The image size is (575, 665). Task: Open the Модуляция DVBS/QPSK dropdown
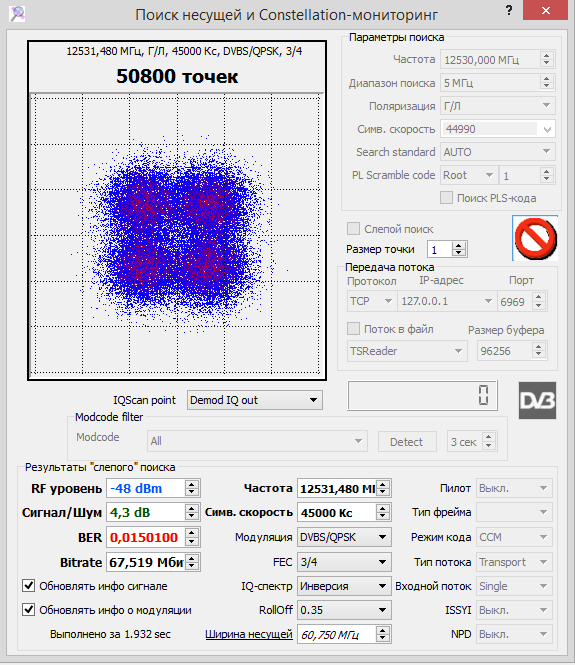click(x=344, y=537)
